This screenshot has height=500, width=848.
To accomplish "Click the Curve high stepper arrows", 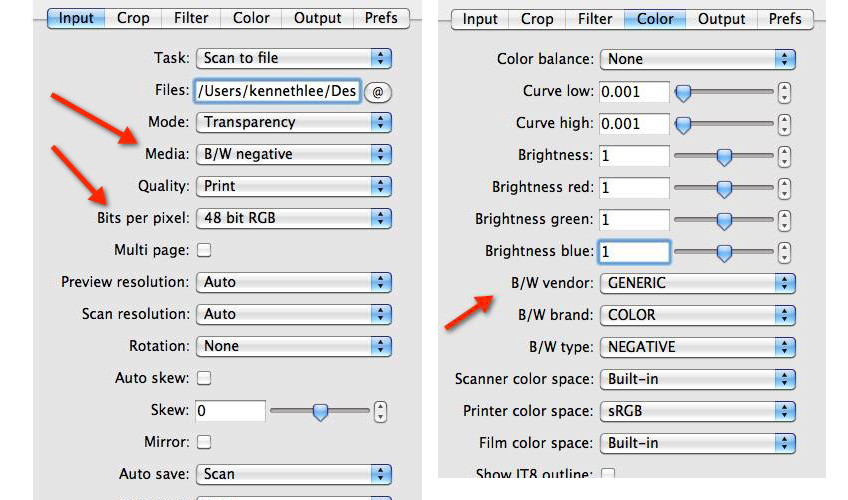I will tap(785, 125).
